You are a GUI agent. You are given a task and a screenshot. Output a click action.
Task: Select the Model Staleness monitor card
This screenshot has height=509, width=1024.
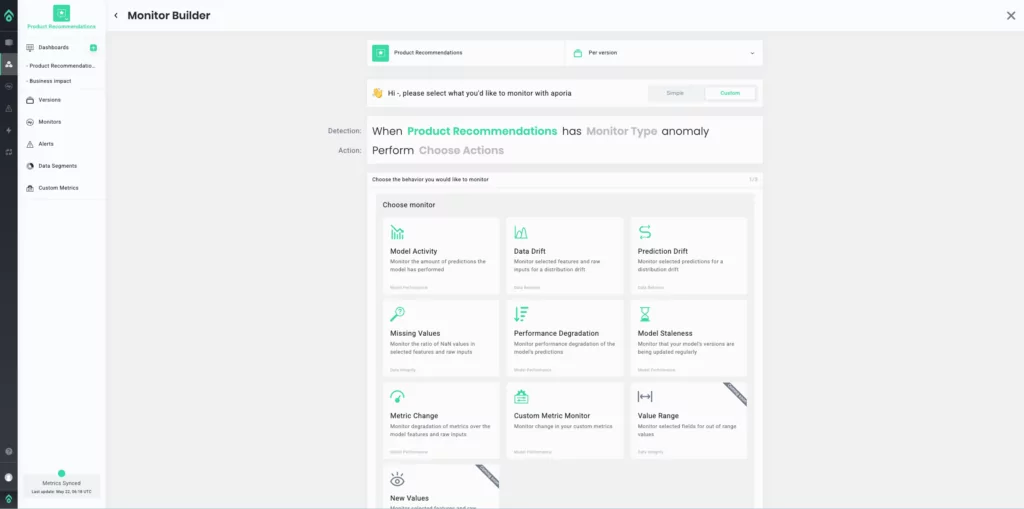pyautogui.click(x=688, y=338)
